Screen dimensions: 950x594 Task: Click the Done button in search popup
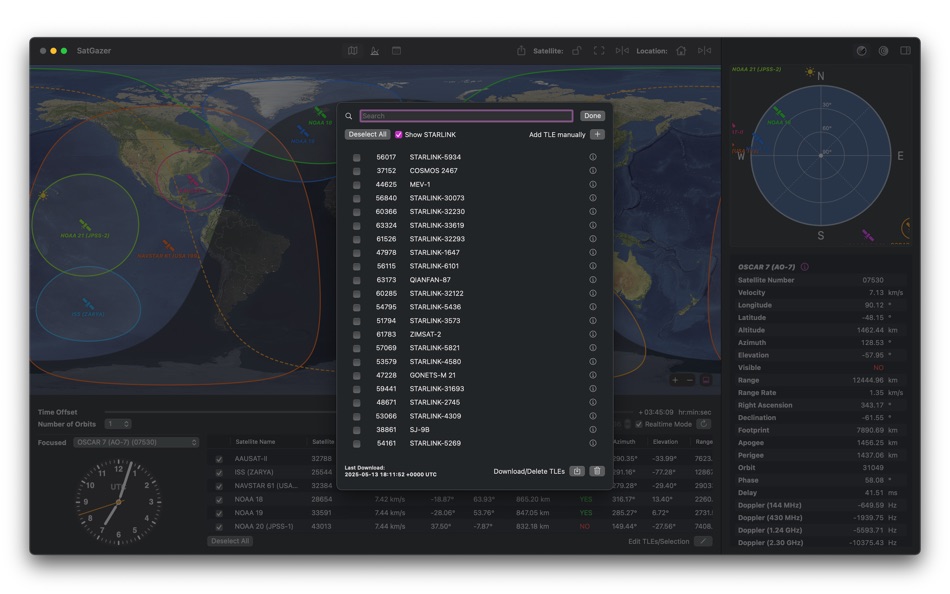click(593, 116)
